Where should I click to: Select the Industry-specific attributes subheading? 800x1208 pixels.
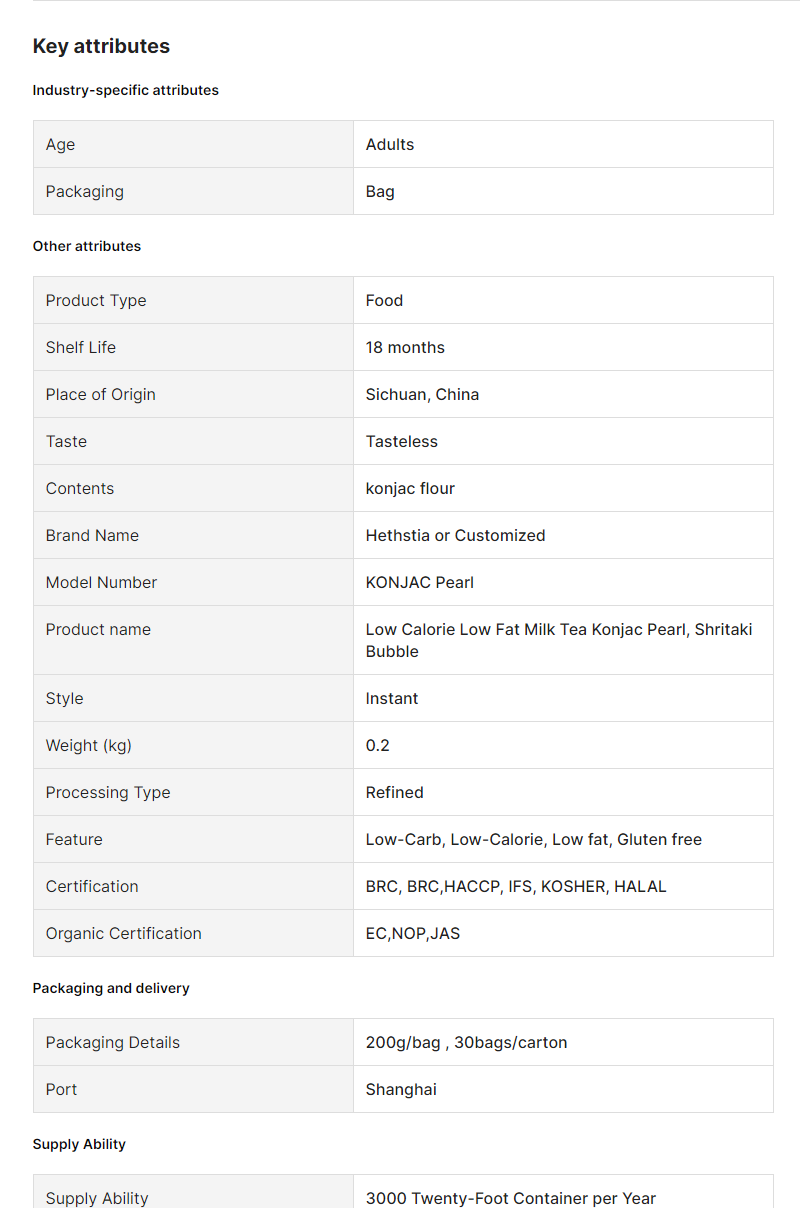(x=125, y=90)
